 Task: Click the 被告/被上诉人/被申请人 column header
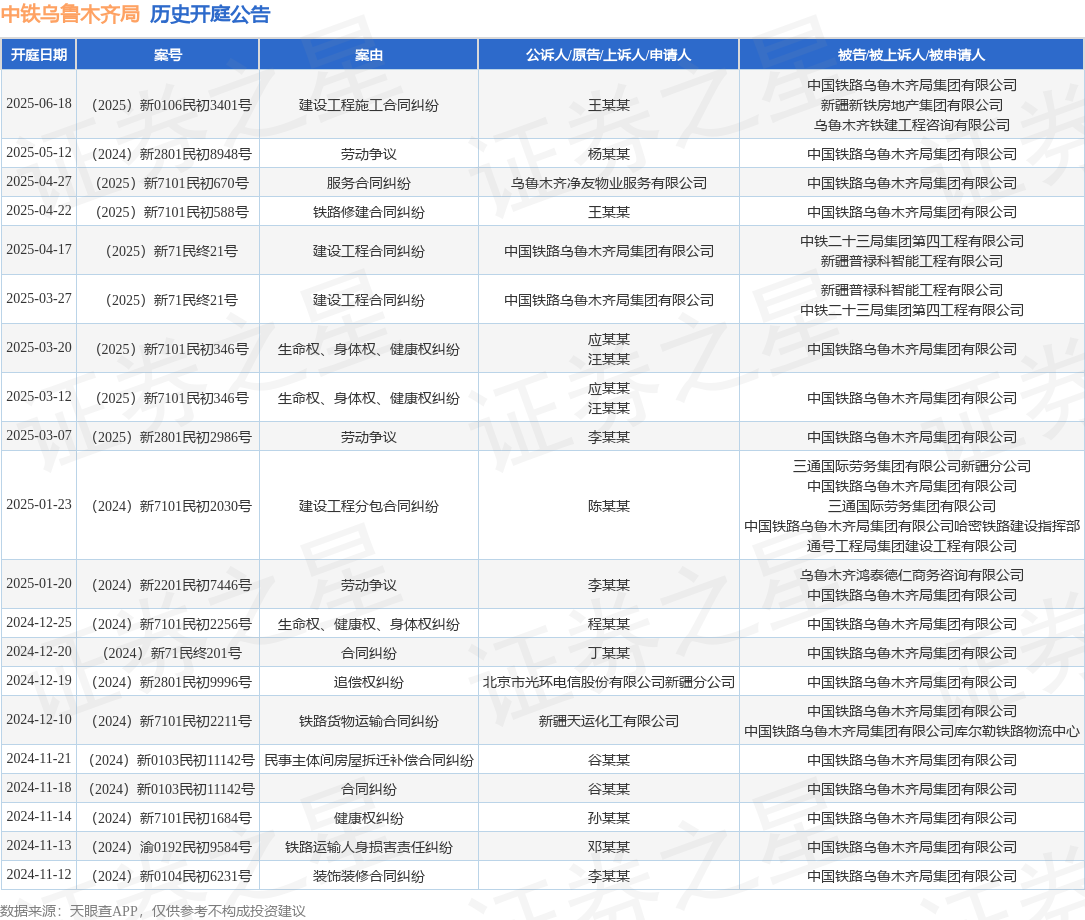coord(911,55)
